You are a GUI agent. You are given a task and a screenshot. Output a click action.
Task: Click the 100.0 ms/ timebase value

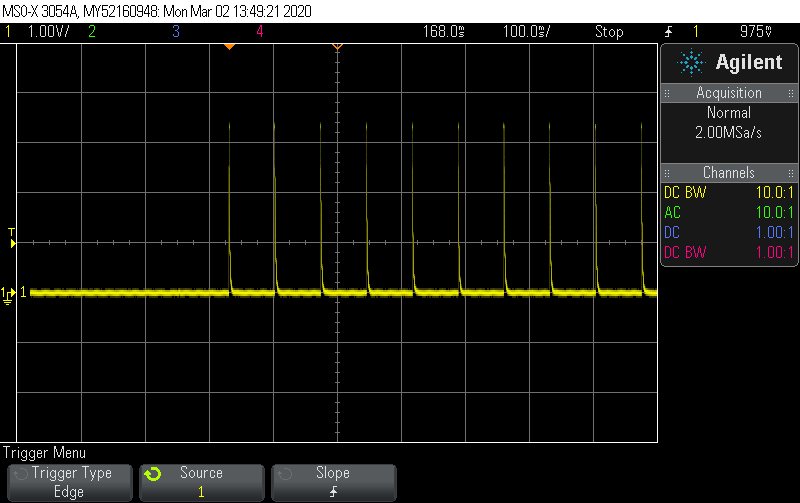[527, 32]
